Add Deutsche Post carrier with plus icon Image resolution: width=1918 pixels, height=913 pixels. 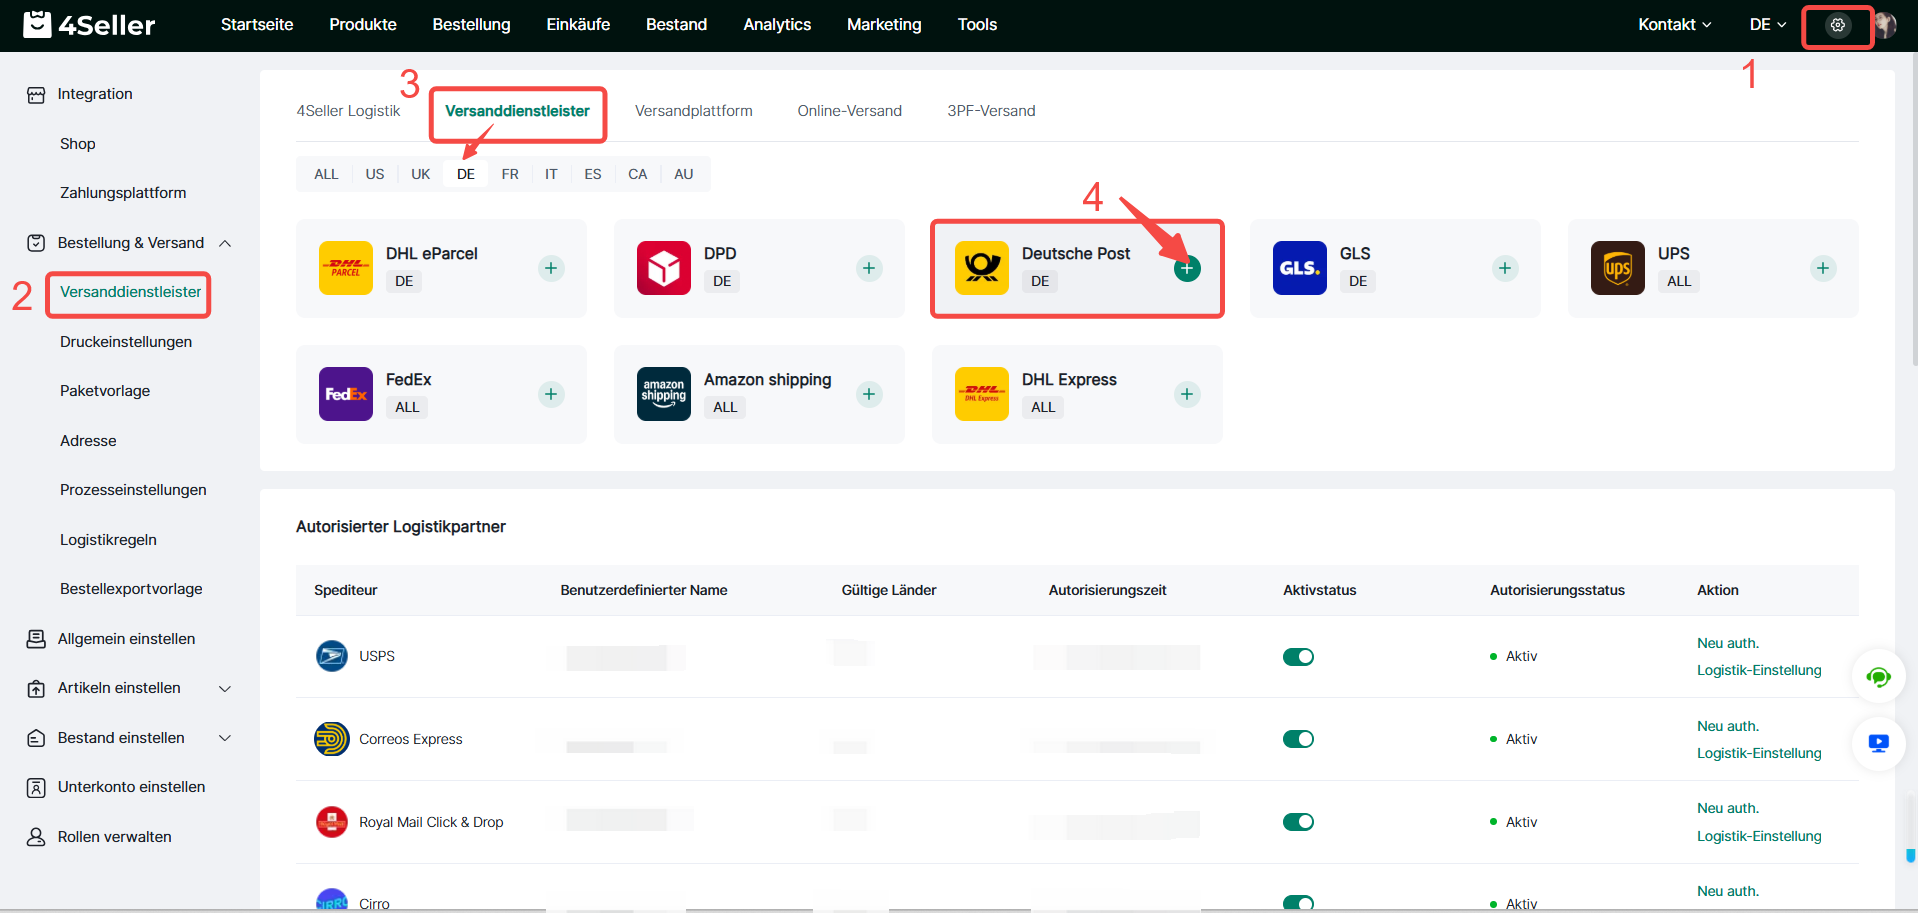click(x=1186, y=268)
